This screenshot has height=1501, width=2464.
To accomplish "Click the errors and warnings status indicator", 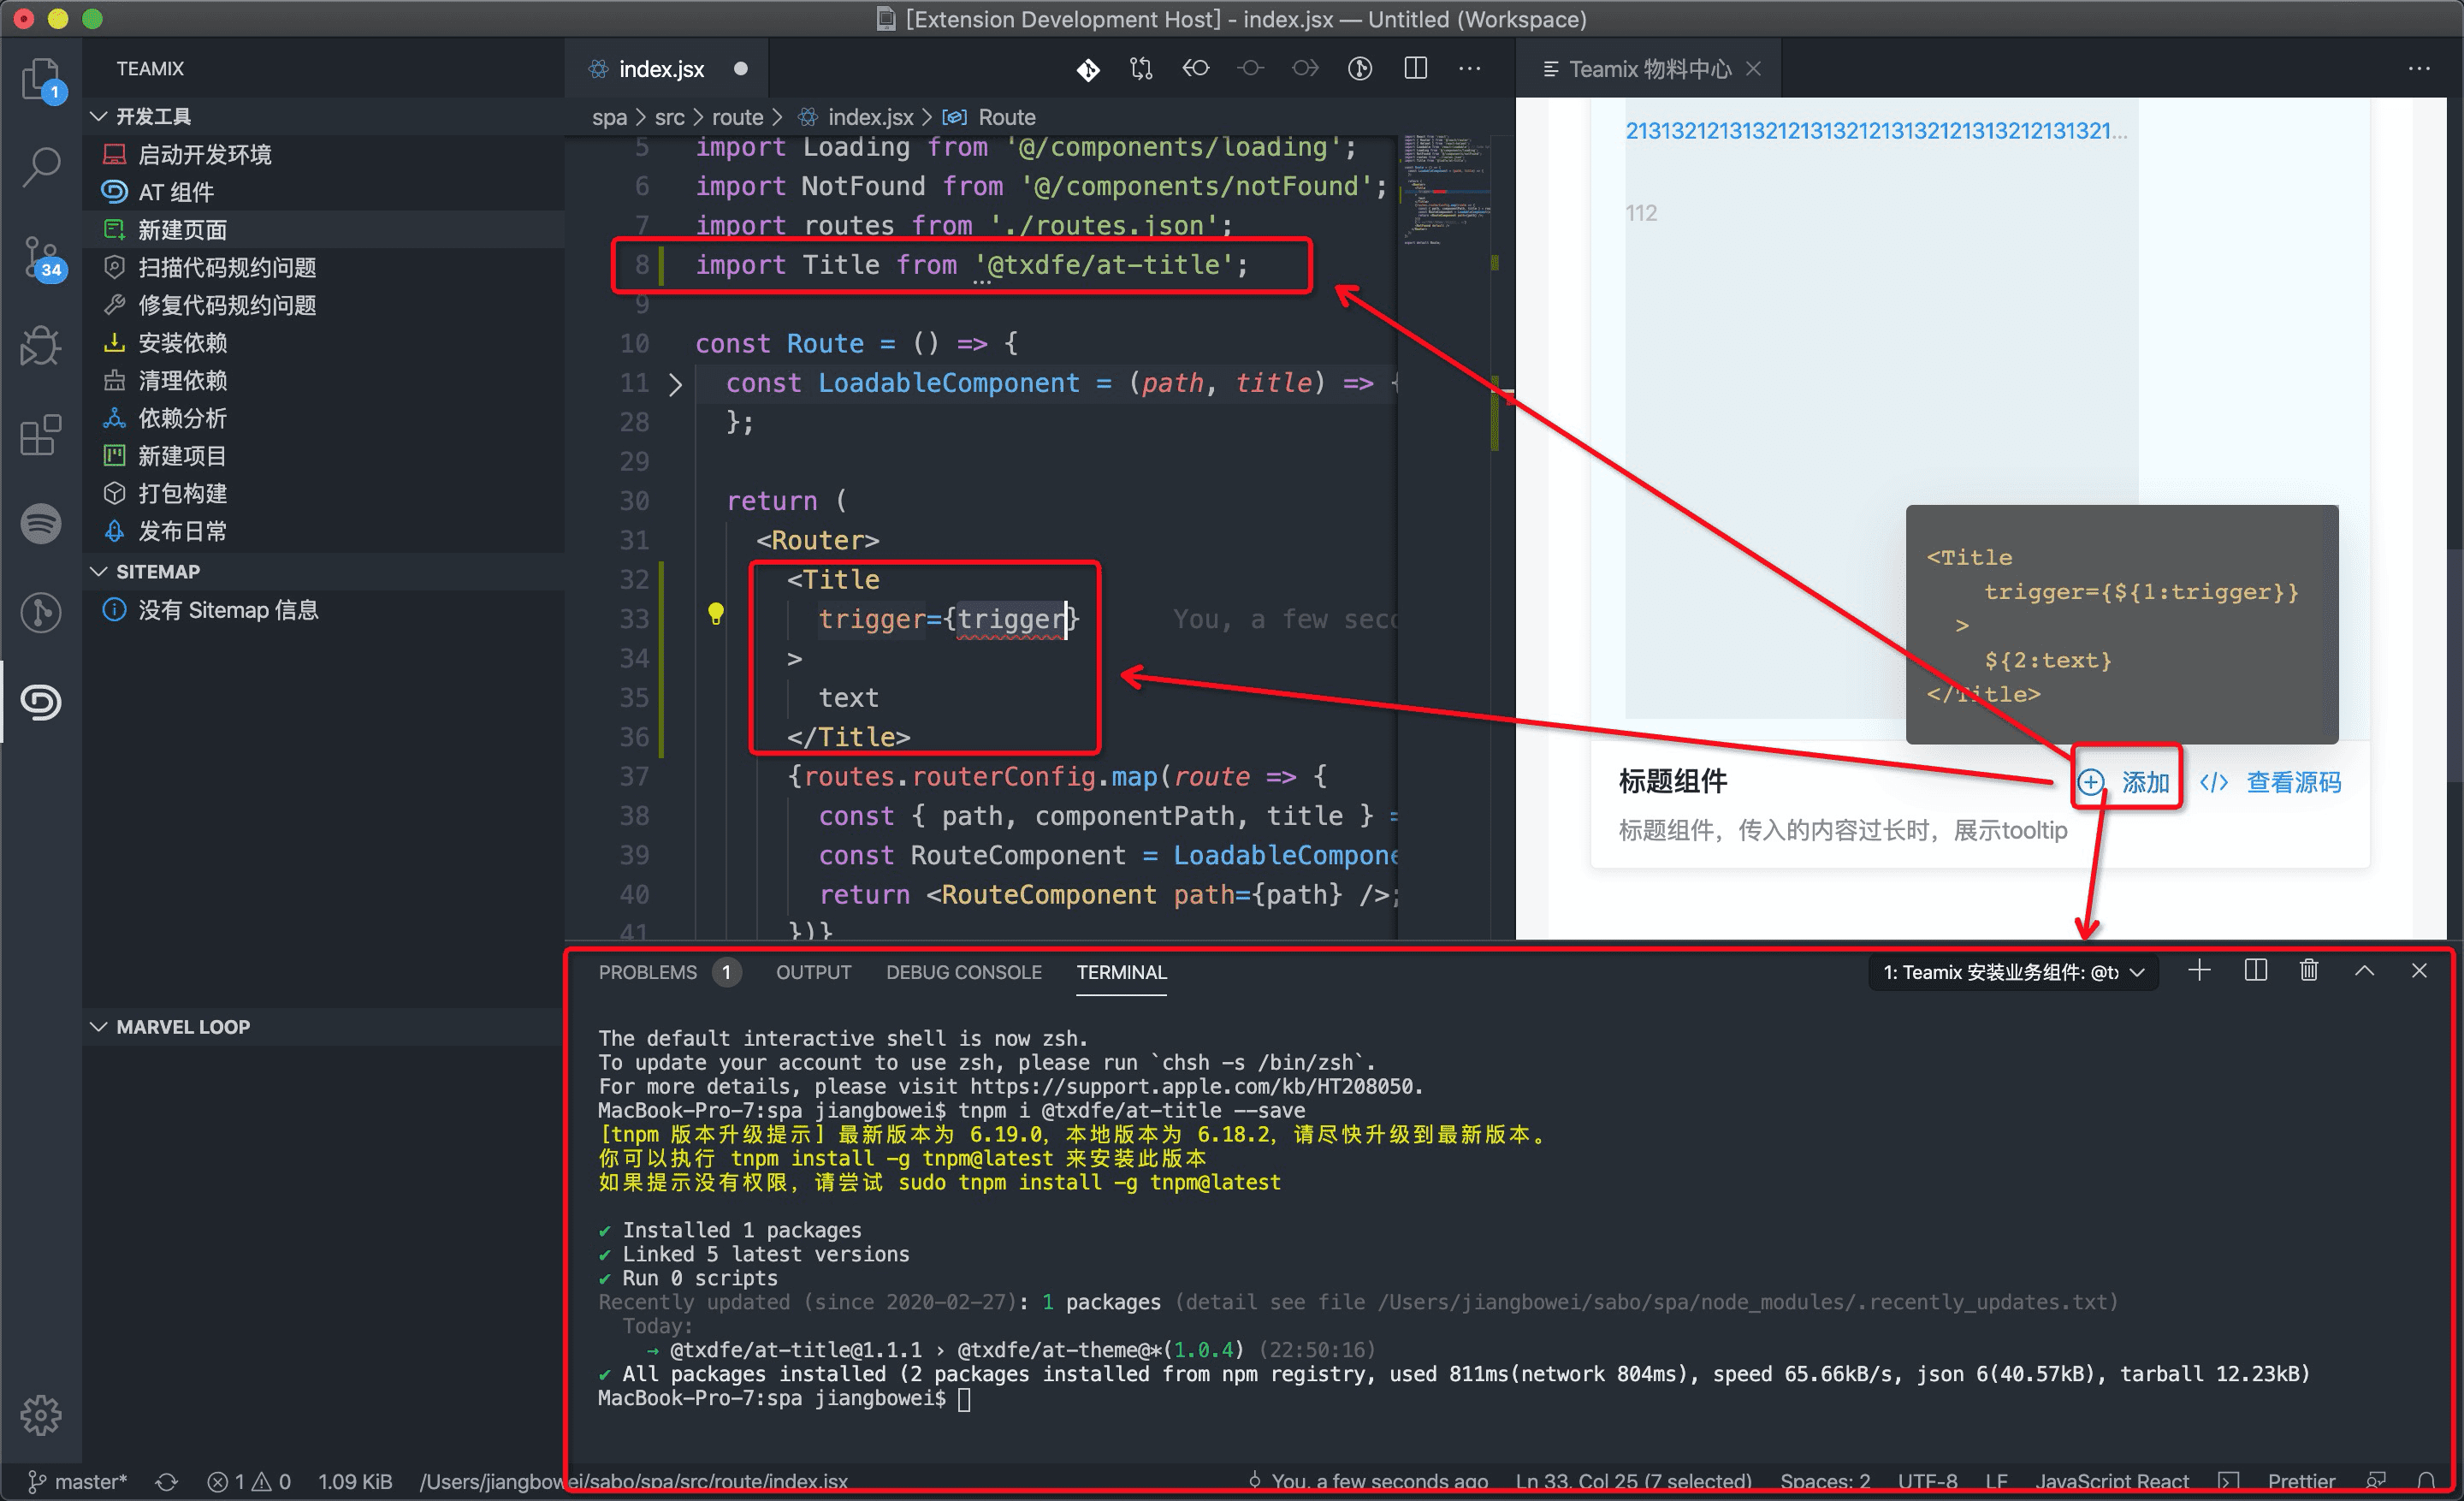I will tap(249, 1482).
